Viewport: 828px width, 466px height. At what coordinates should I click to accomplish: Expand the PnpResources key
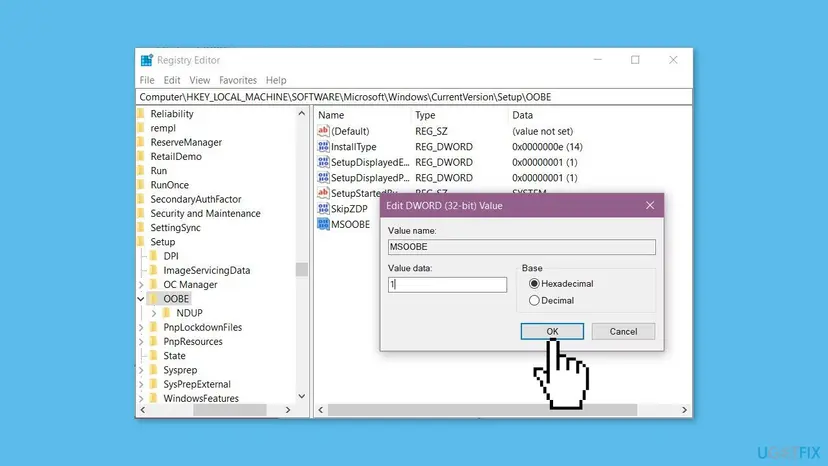point(141,342)
